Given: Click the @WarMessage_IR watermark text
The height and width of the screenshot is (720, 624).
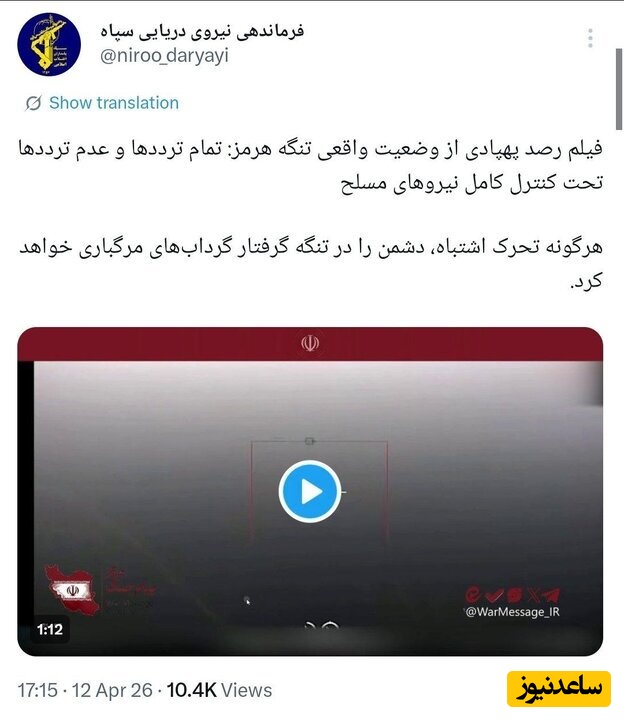Looking at the screenshot, I should coord(512,612).
